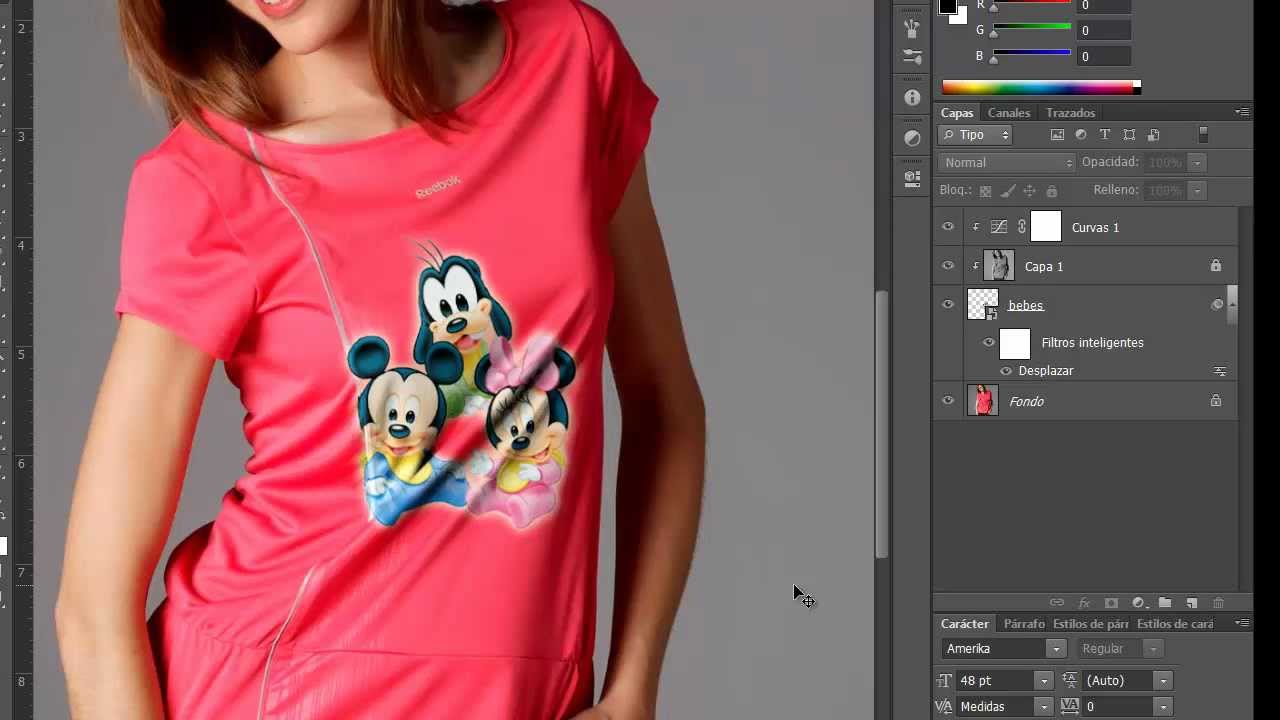Open the Relleno dropdown arrow
Viewport: 1280px width, 720px height.
pyautogui.click(x=1196, y=190)
